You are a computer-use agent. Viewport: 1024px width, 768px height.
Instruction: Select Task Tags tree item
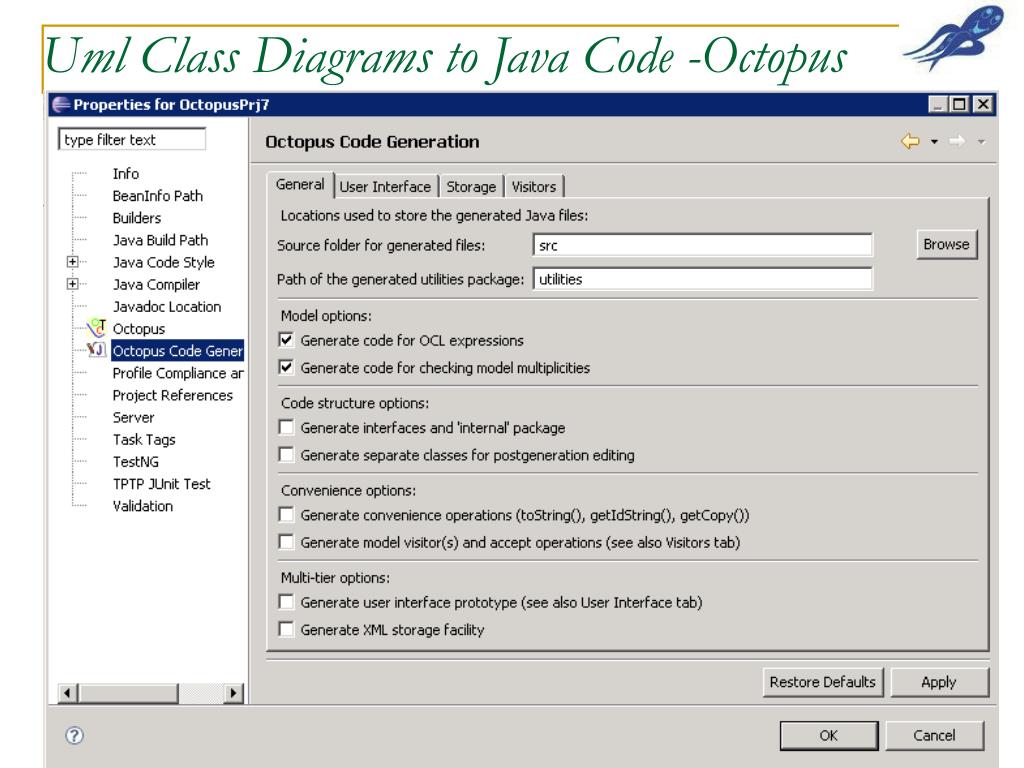tap(144, 440)
